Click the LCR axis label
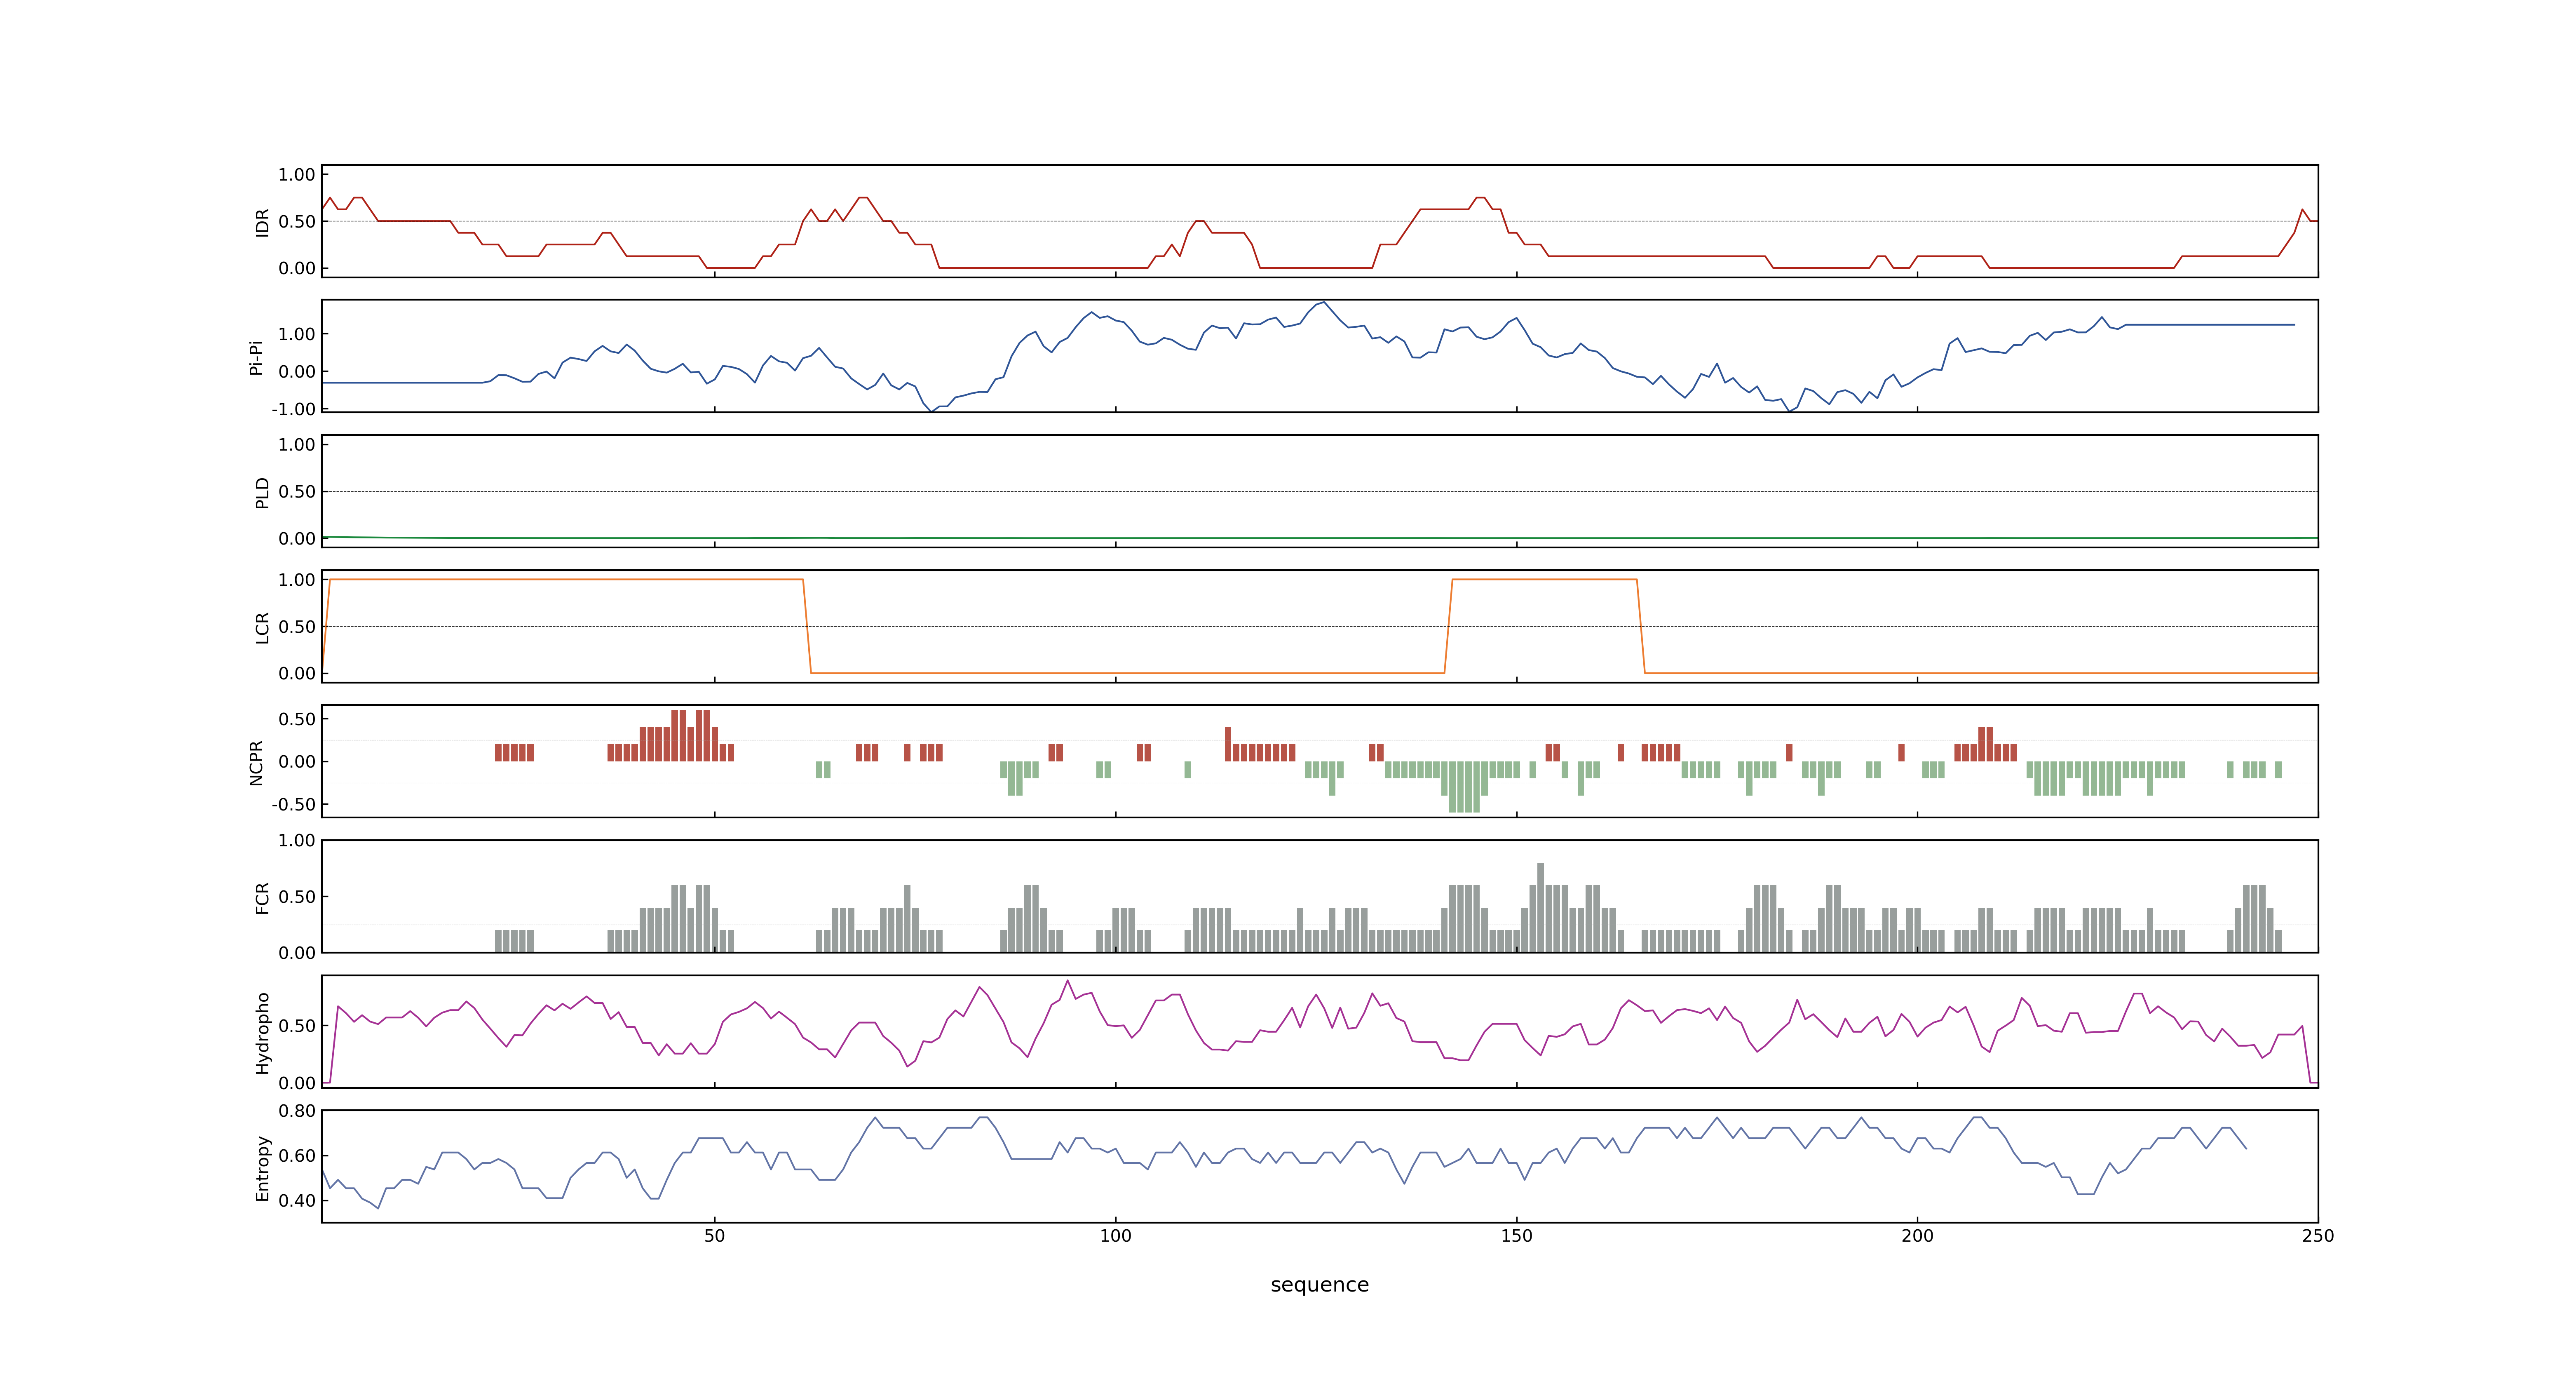 (262, 627)
